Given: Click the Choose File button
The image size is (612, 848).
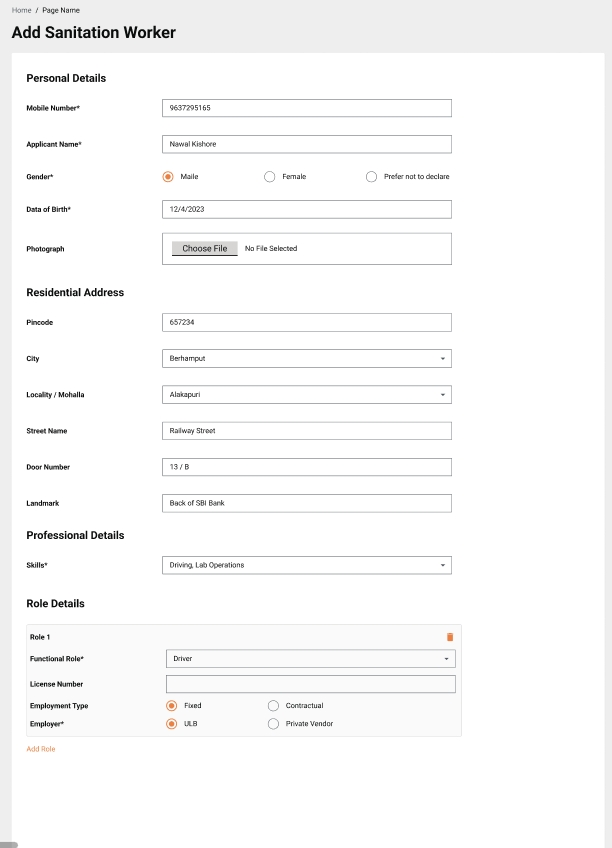Looking at the screenshot, I should pos(205,249).
